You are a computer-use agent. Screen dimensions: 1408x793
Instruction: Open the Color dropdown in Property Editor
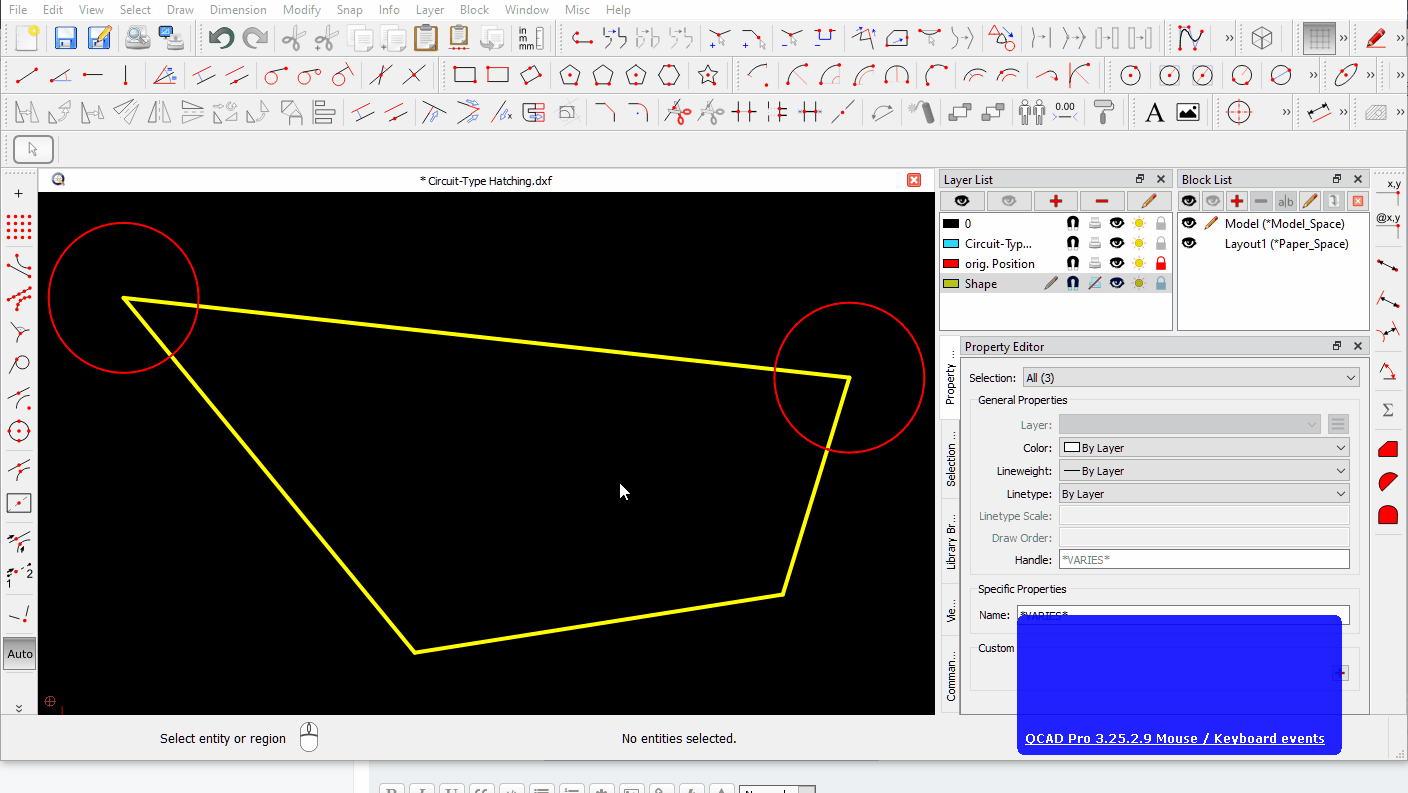[x=1204, y=447]
